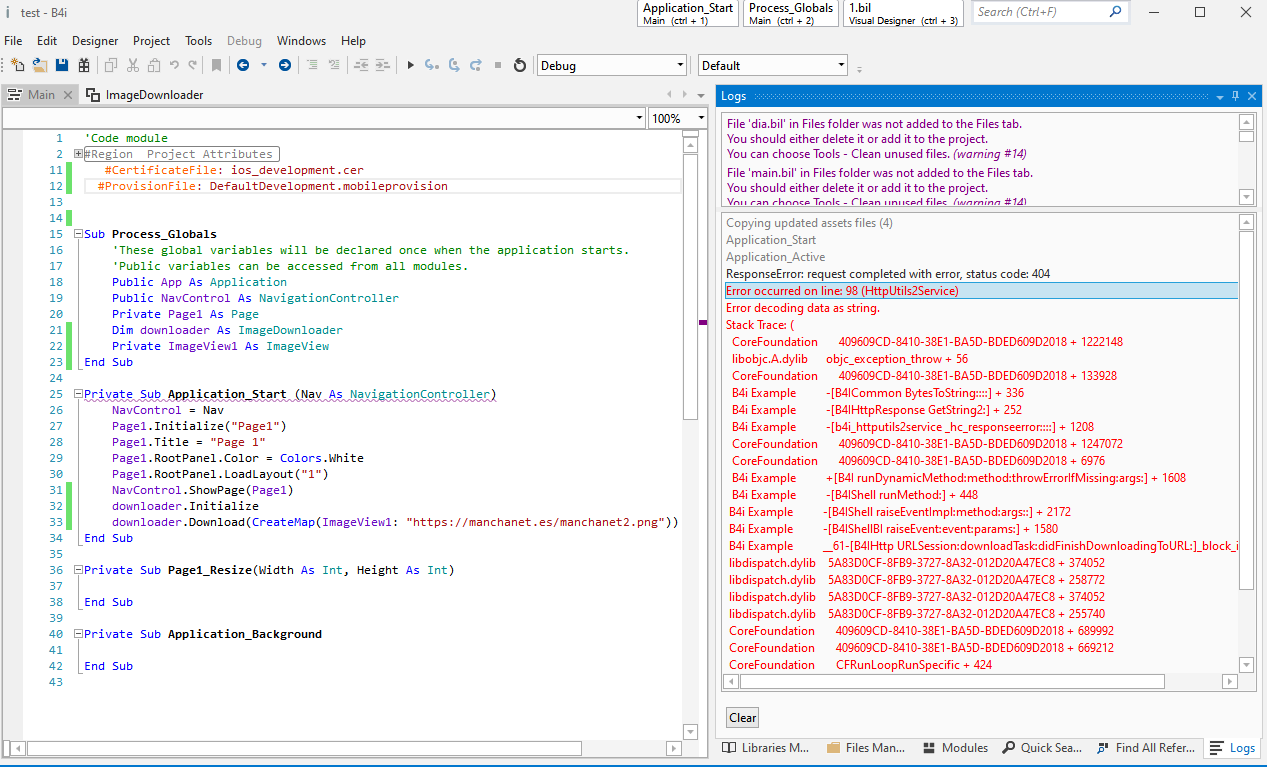Viewport: 1267px width, 767px height.
Task: Click the horizontal scrollbar in the Logs panel
Action: (x=950, y=682)
